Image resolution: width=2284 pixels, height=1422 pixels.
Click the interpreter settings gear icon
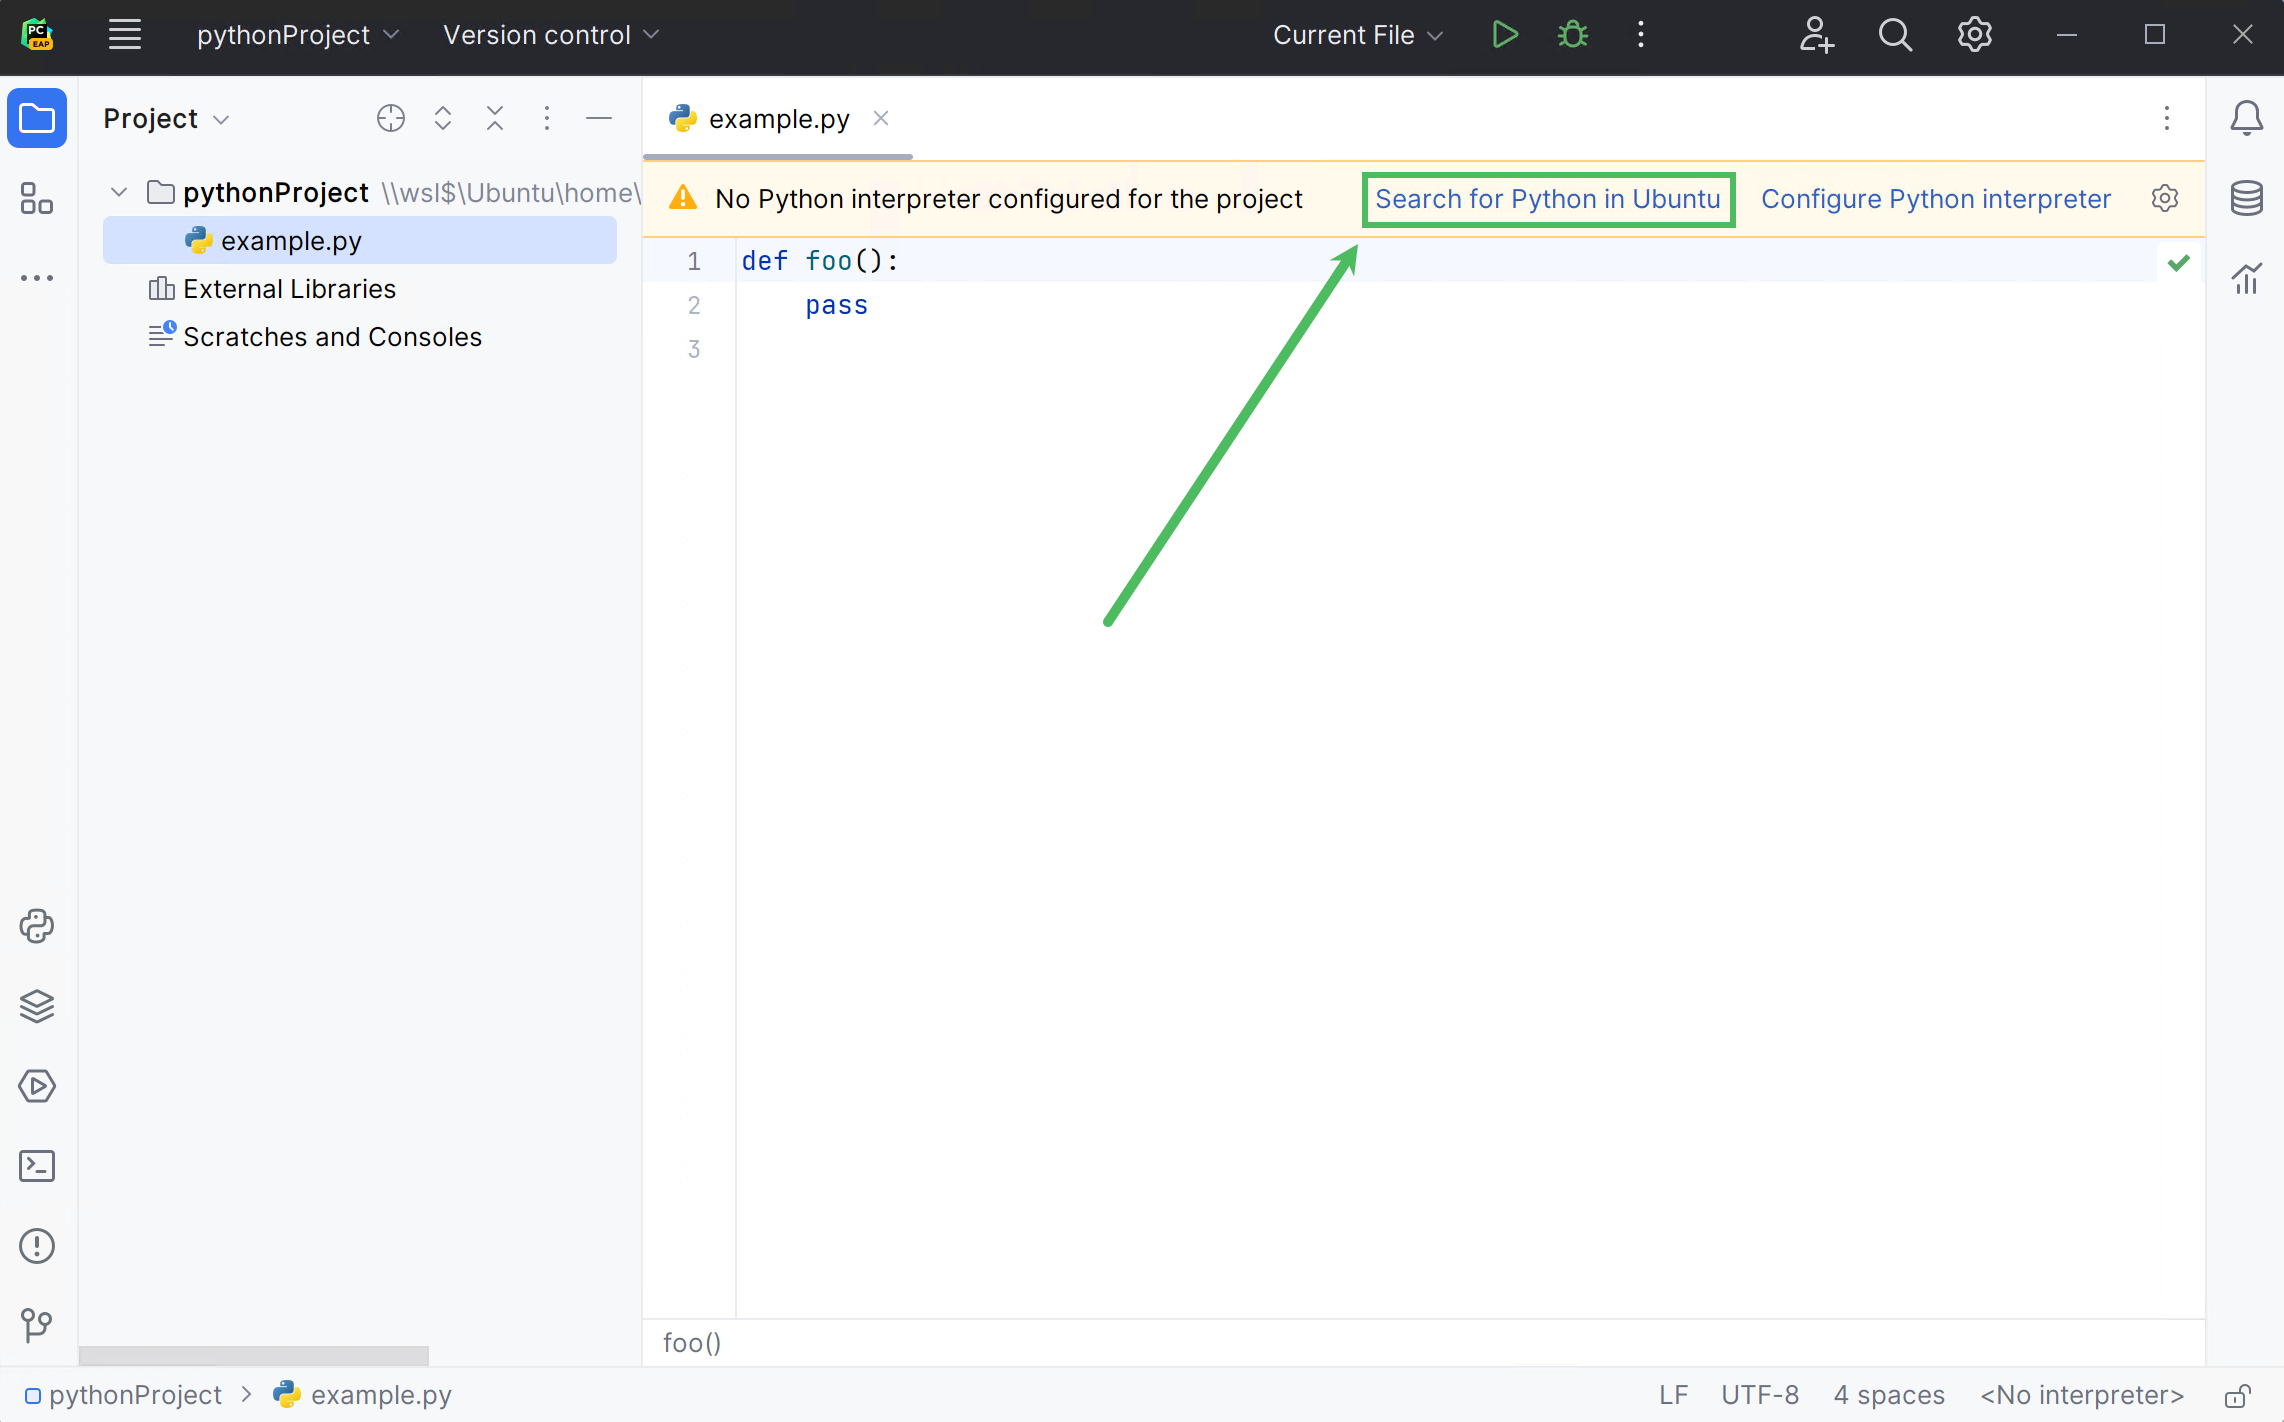coord(2164,198)
